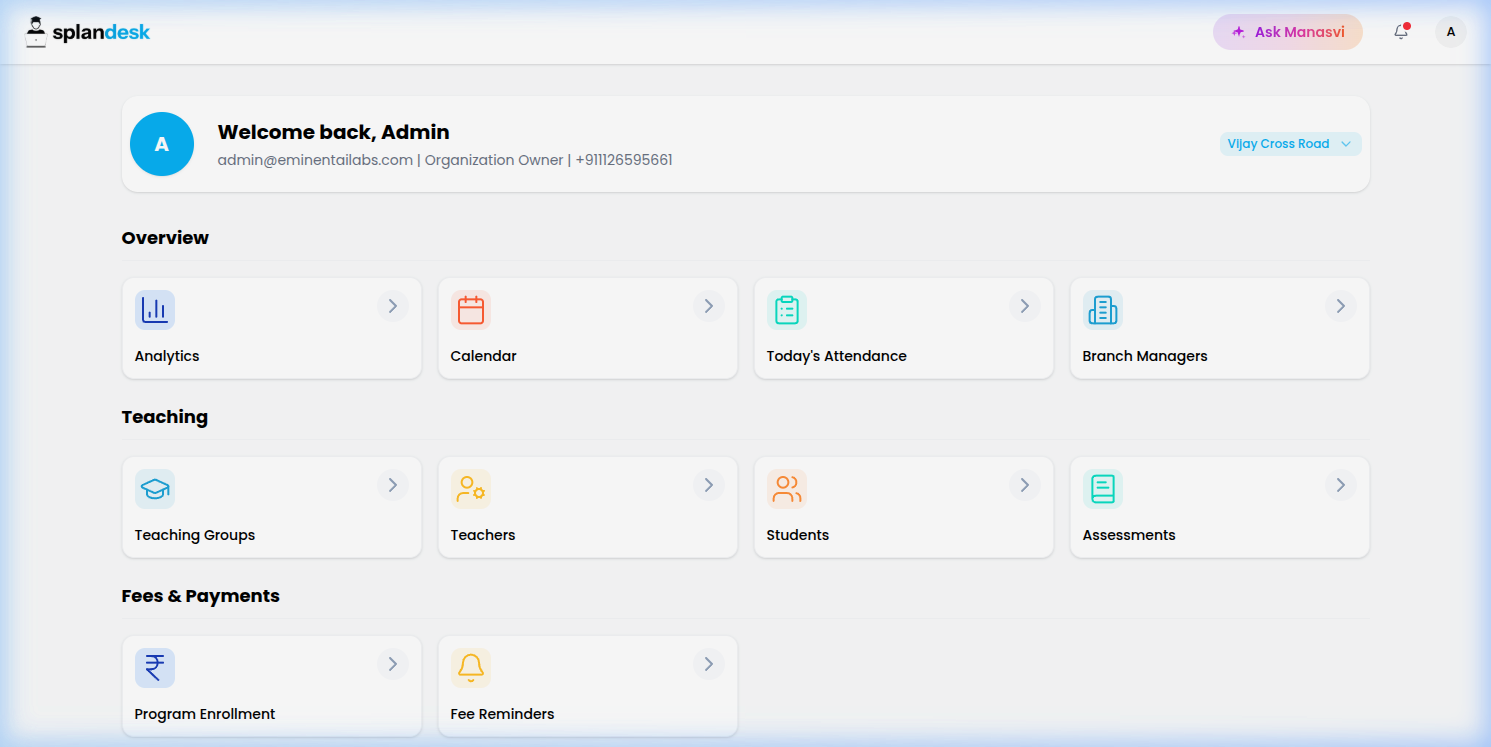Click the arrow on the Calendar card

[709, 306]
